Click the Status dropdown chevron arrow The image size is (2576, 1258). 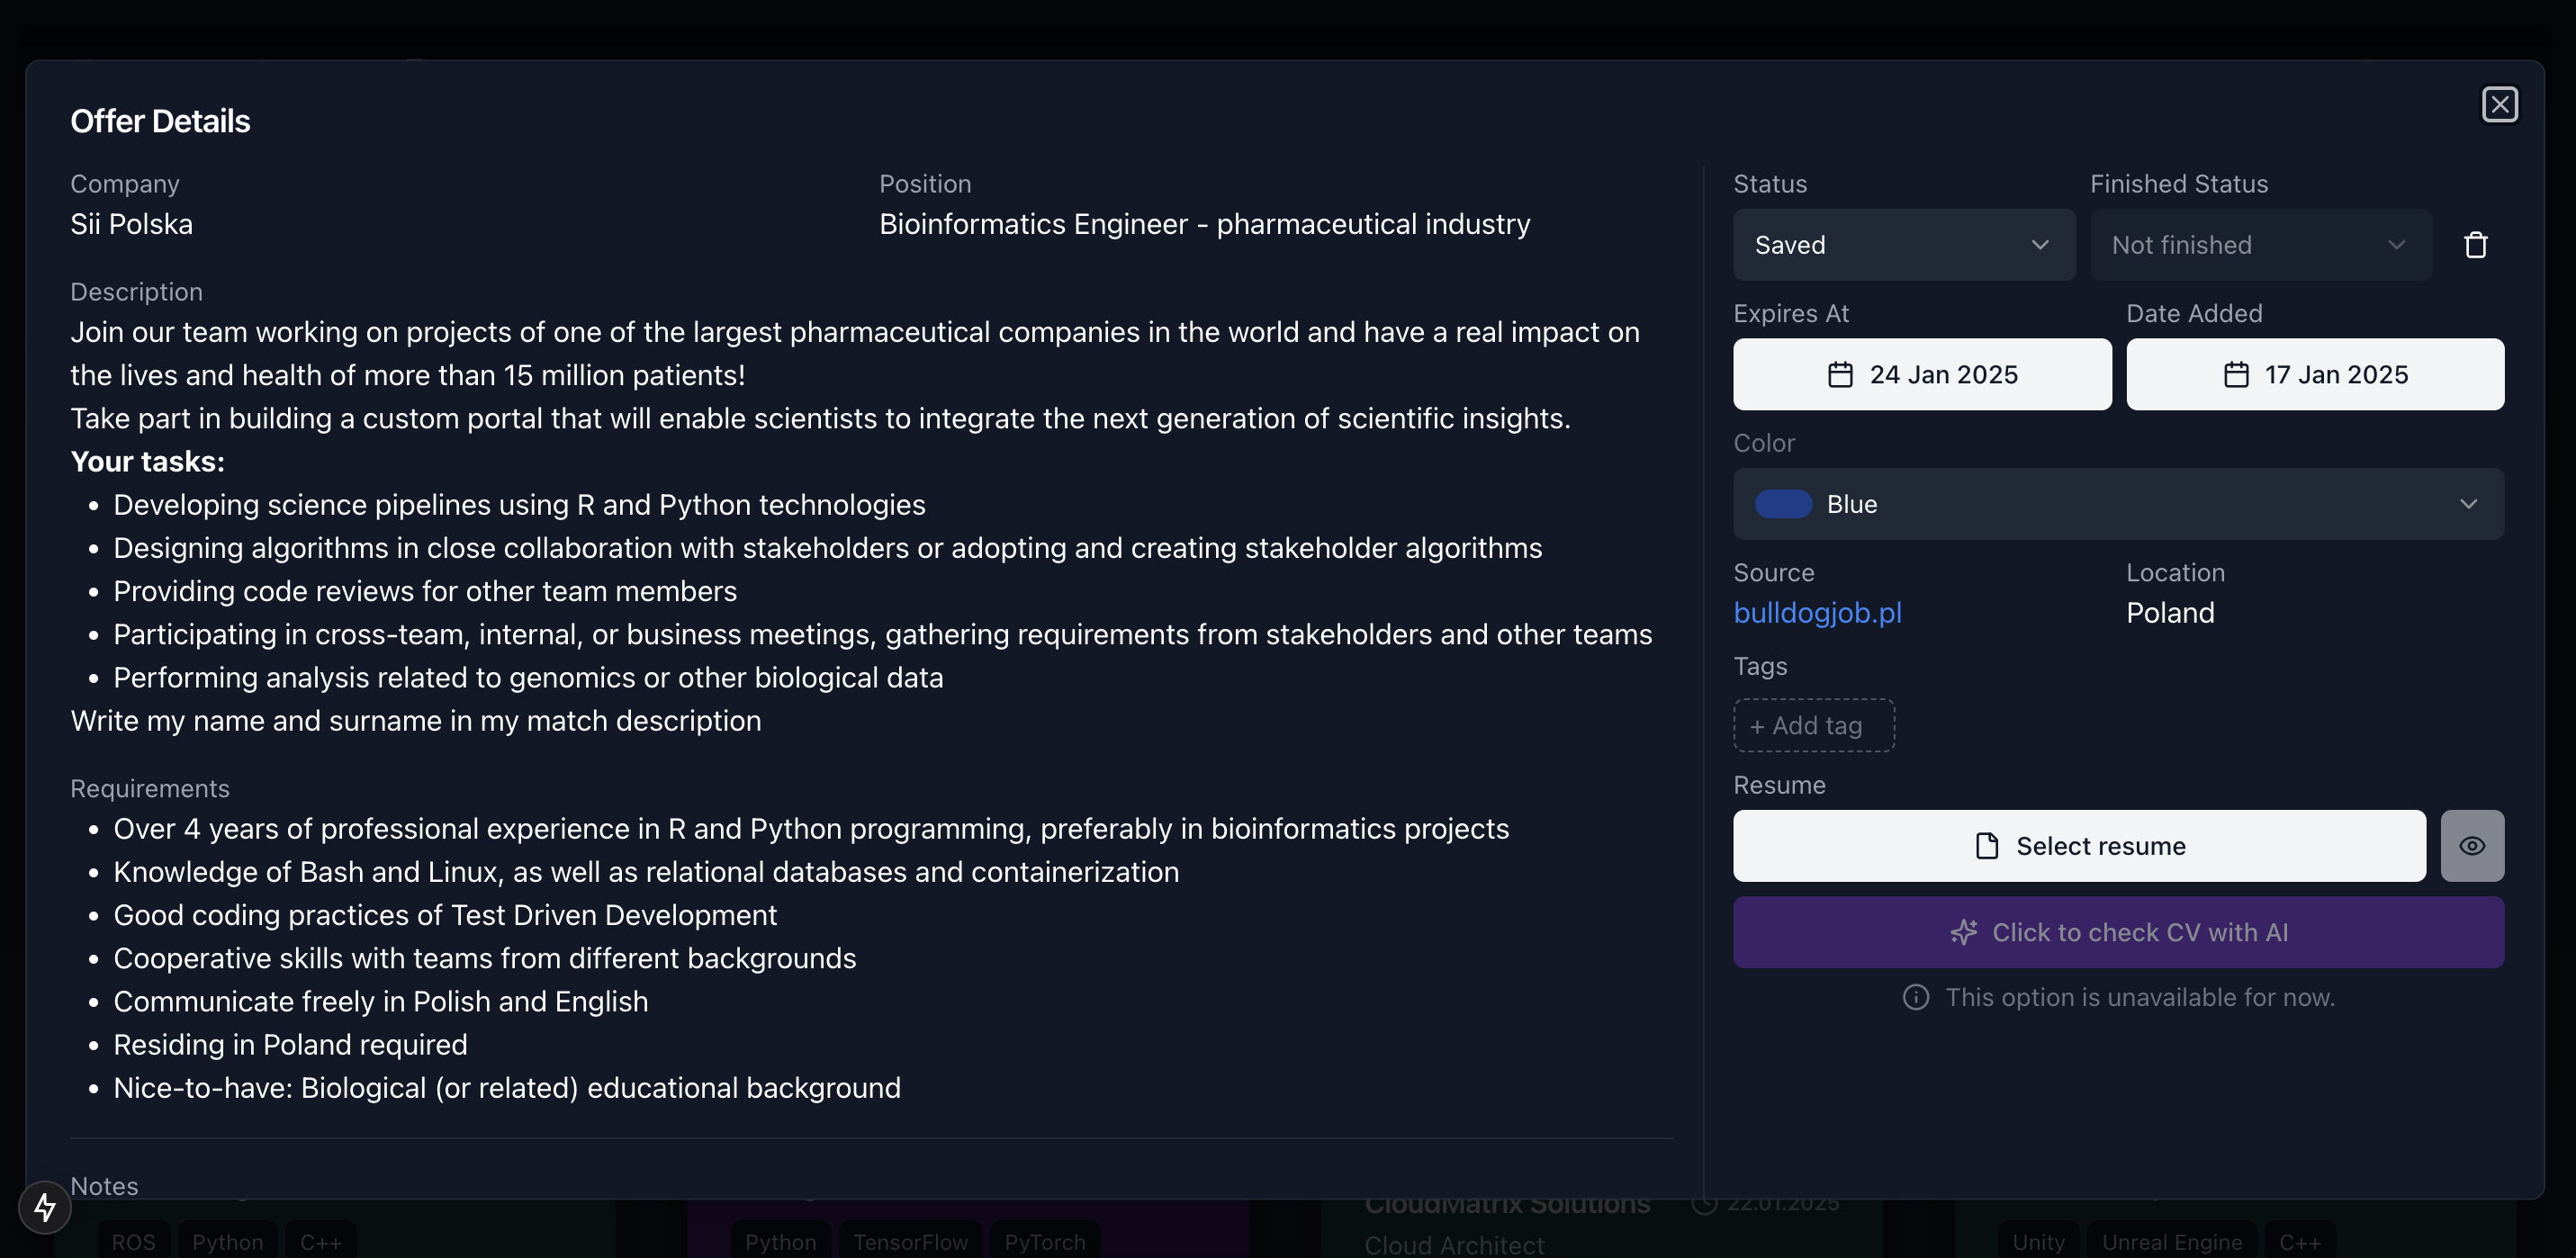point(2040,245)
